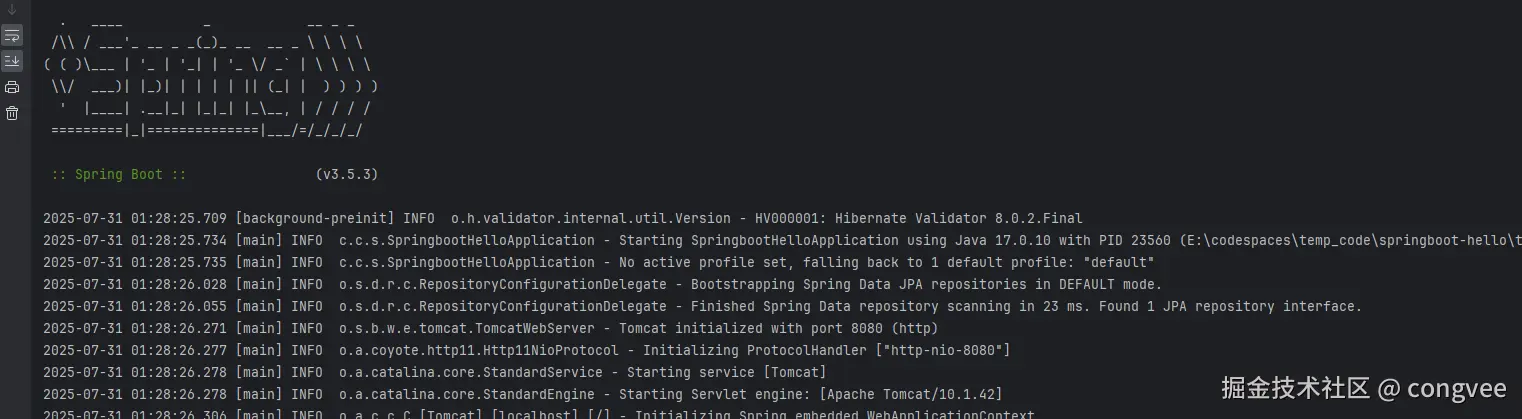Screen dimensions: 1522x419
Task: Click the (v3.5.3) version text
Action: [346, 174]
